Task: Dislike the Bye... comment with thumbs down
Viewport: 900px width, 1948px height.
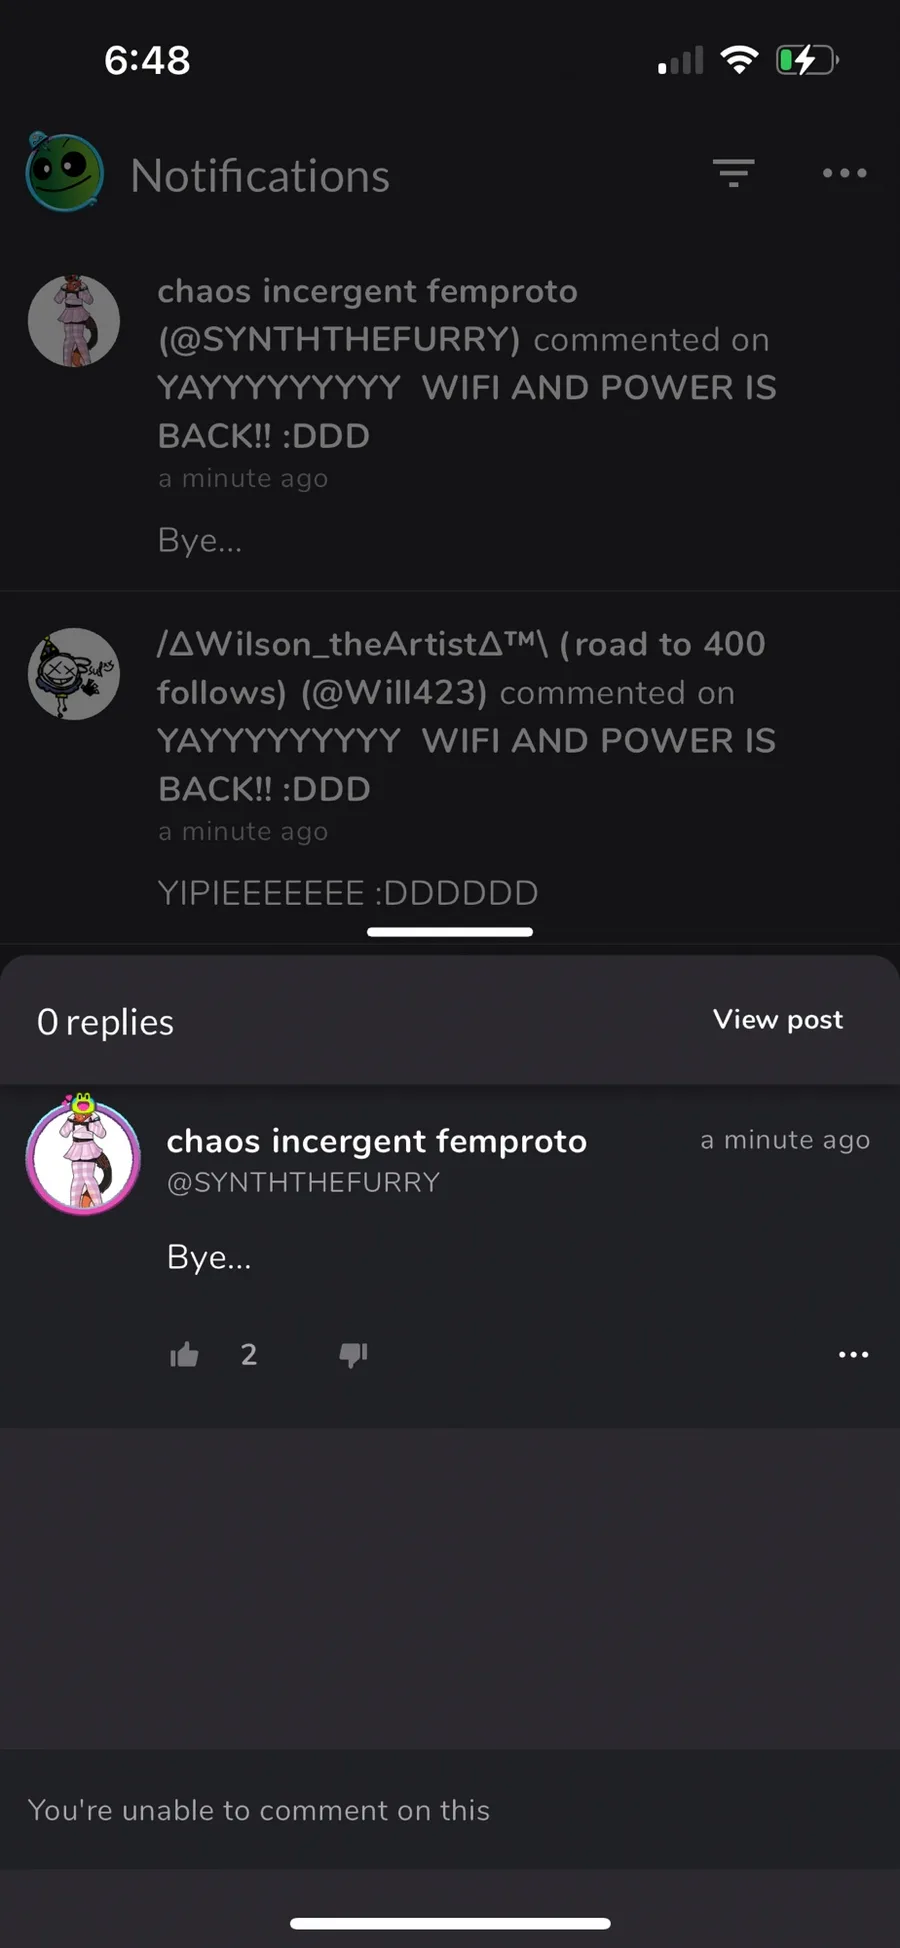Action: coord(353,1355)
